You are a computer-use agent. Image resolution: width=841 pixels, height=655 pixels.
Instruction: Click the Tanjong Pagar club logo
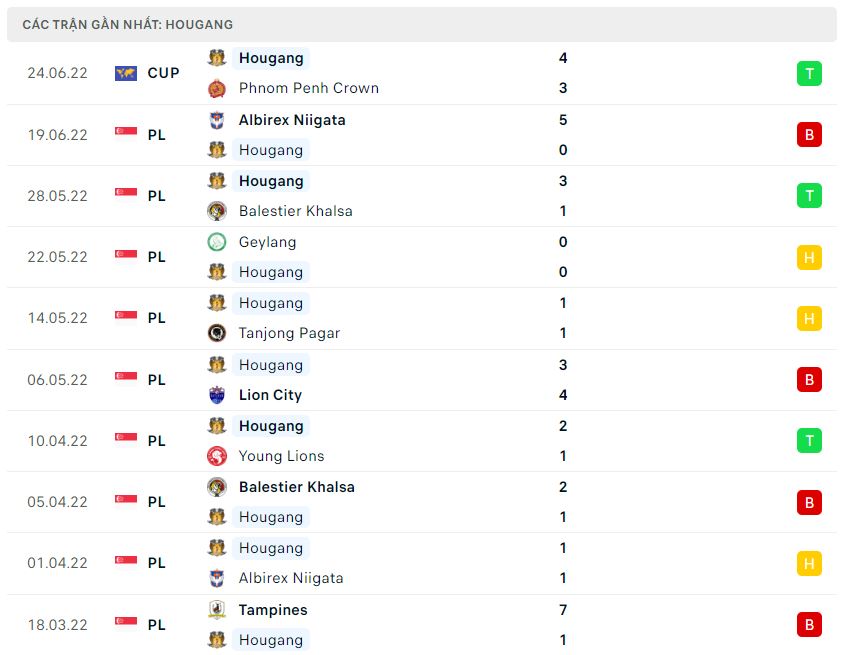point(217,333)
